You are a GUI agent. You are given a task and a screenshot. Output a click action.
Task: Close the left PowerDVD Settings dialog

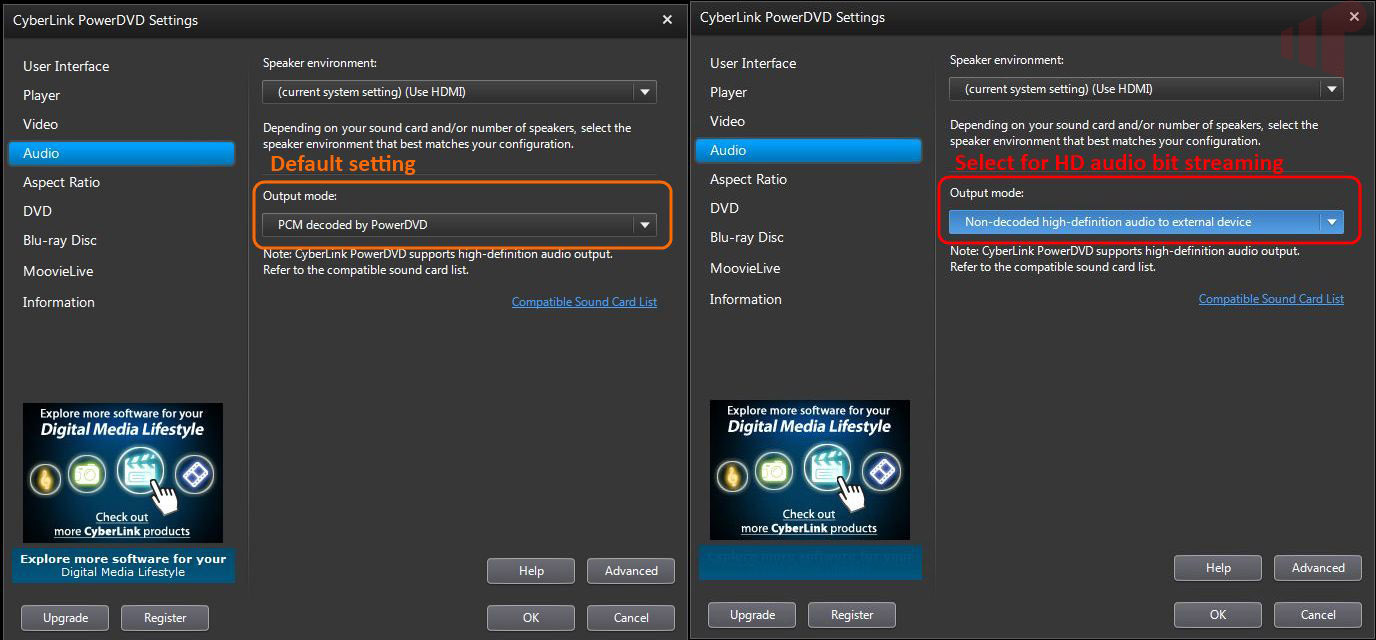coord(667,19)
